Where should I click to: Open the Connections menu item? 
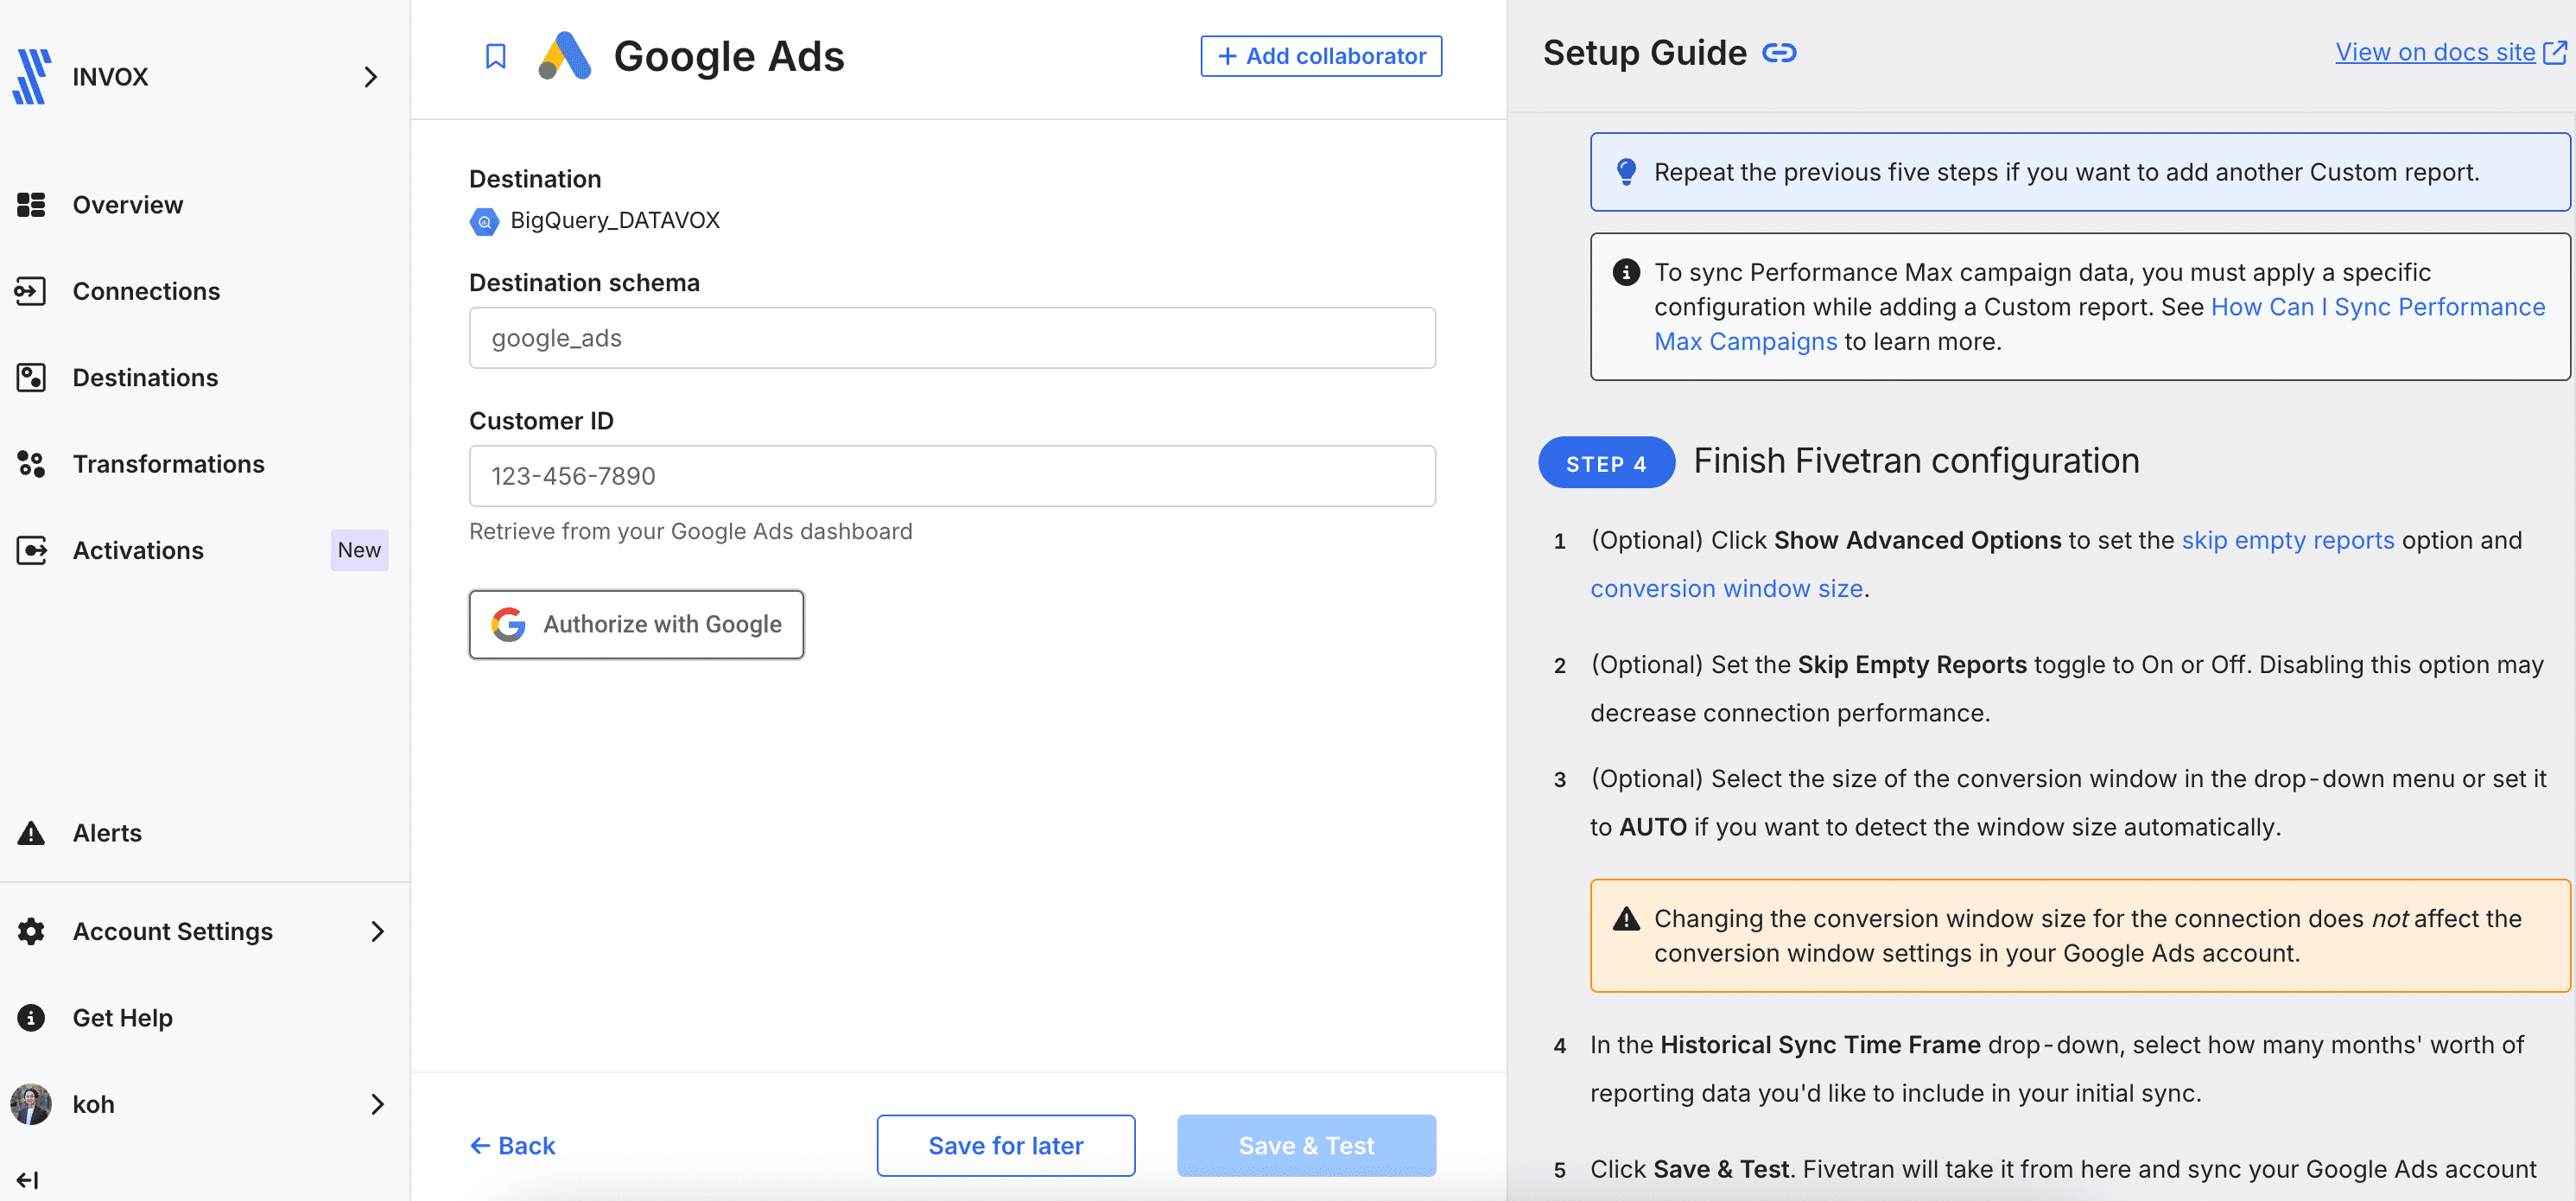click(146, 291)
